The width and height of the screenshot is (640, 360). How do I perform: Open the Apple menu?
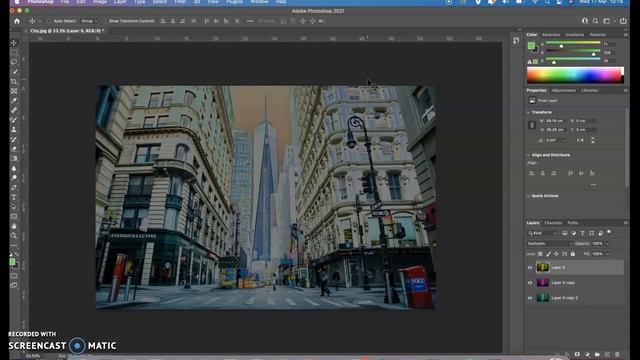[17, 2]
